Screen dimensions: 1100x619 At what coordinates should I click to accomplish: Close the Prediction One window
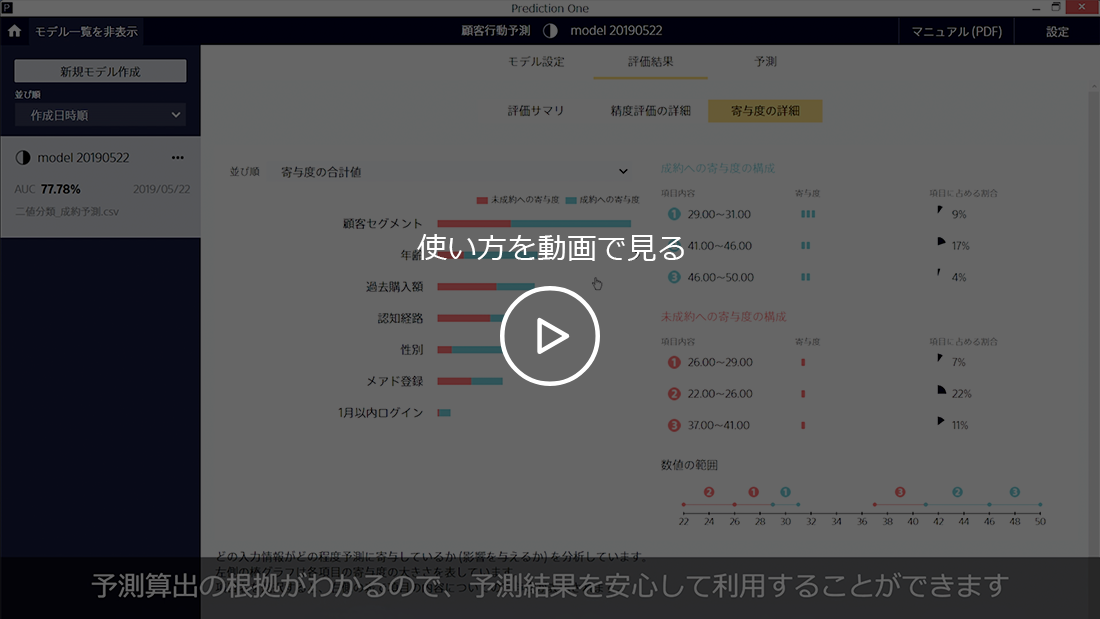point(1082,8)
